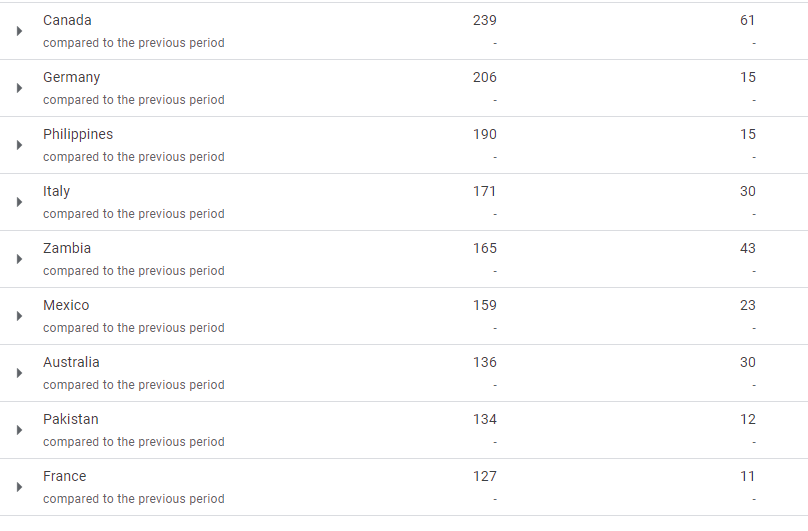Expand the Italy row triangle
Viewport: 808px width, 531px height.
[19, 202]
